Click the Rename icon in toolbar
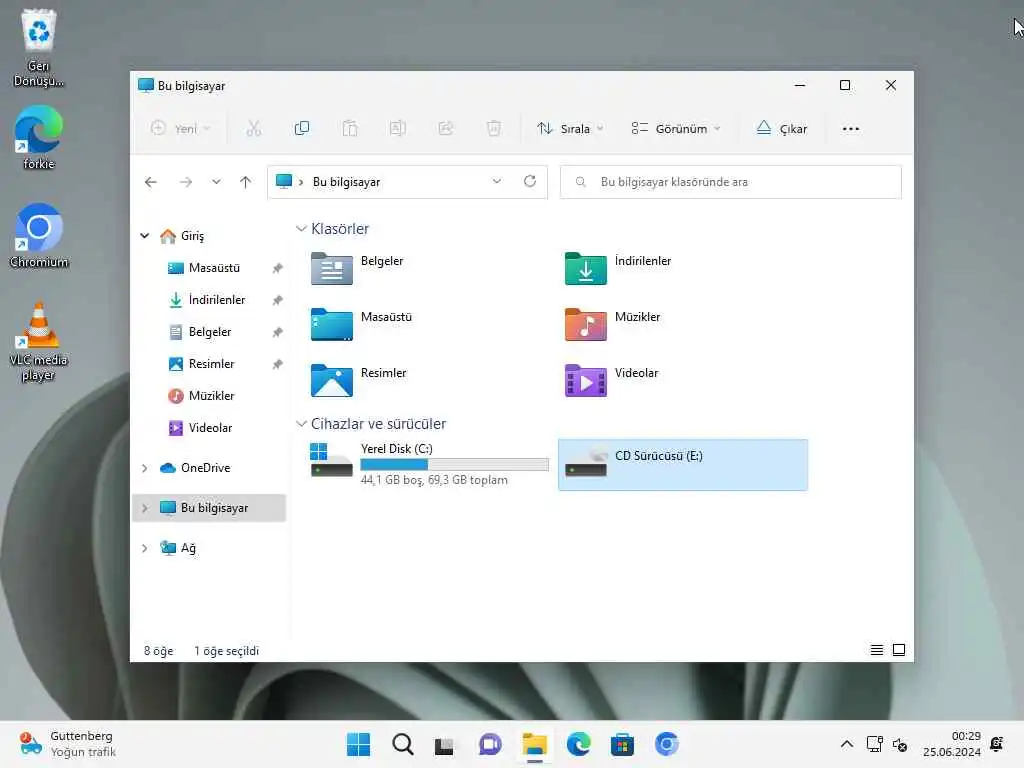This screenshot has height=768, width=1024. coord(398,129)
